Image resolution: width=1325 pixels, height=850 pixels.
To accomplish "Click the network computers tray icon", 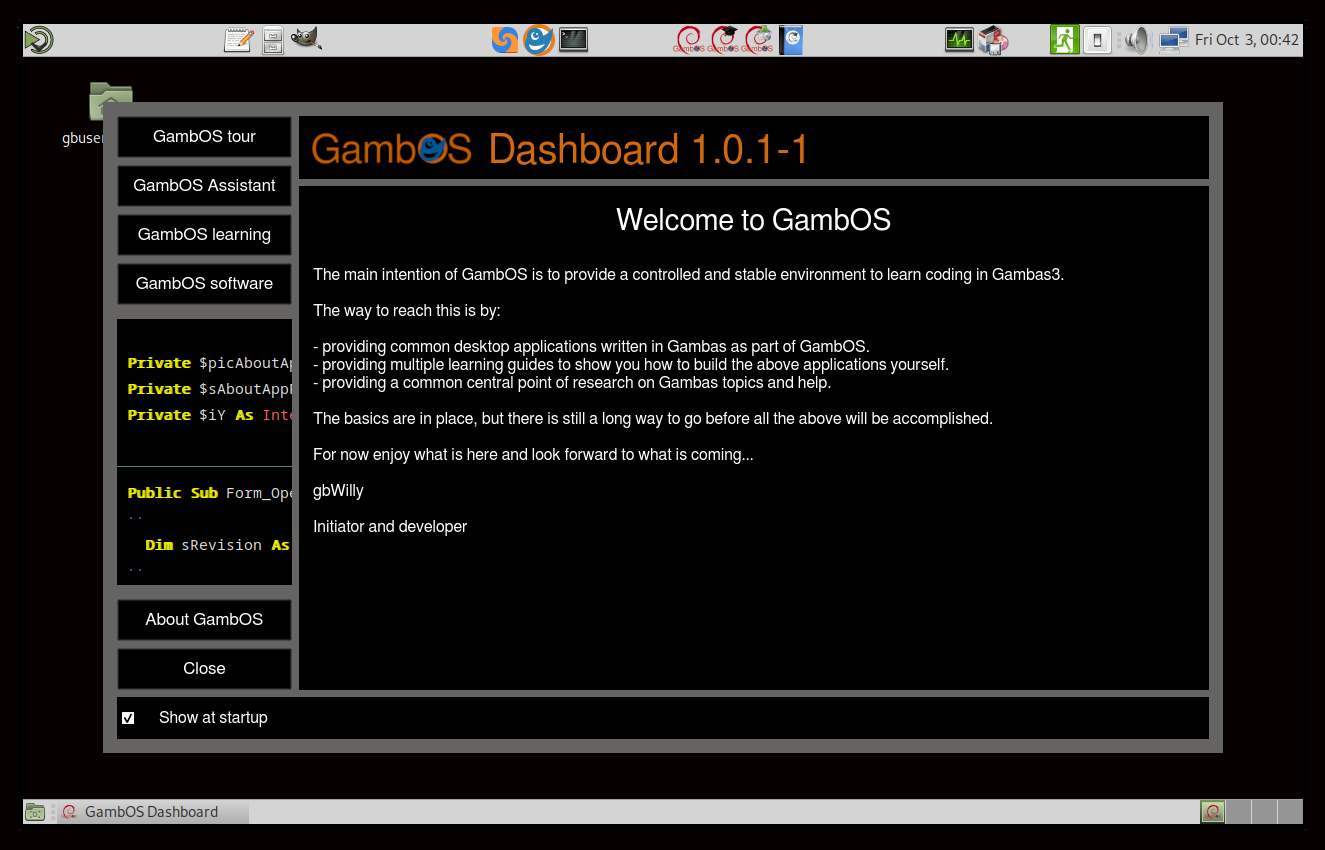I will coord(1173,40).
